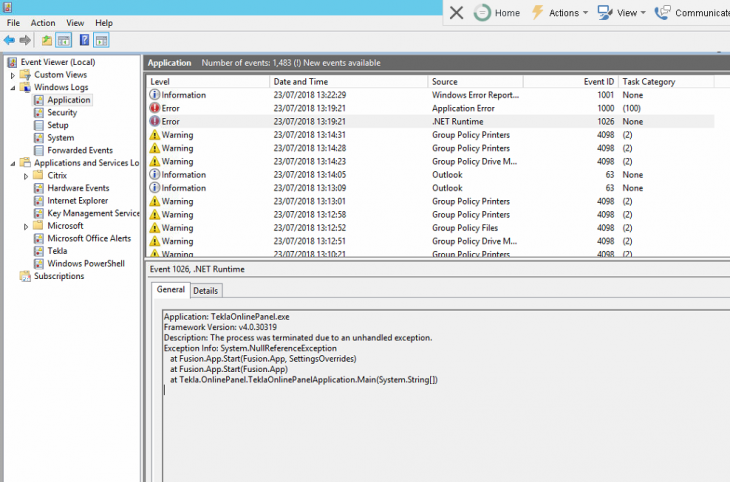730x482 pixels.
Task: Sort by Task Category column header
Action: coord(666,81)
